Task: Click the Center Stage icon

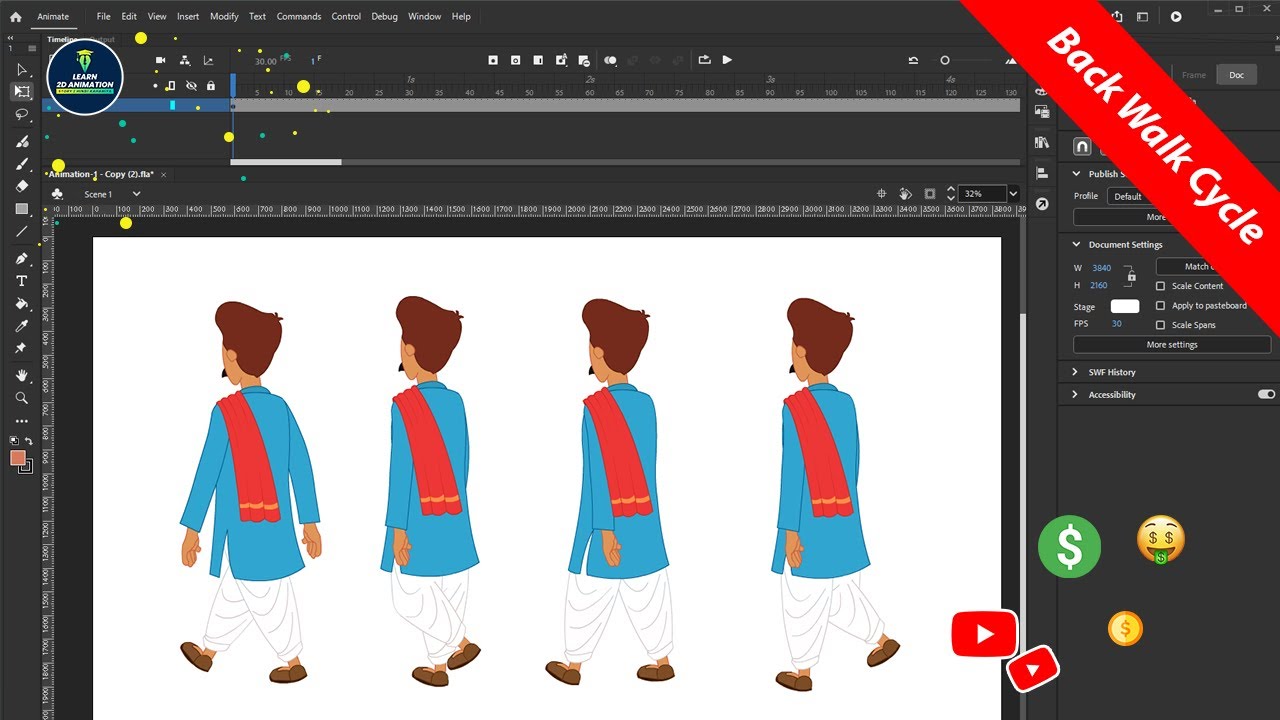Action: pos(882,194)
